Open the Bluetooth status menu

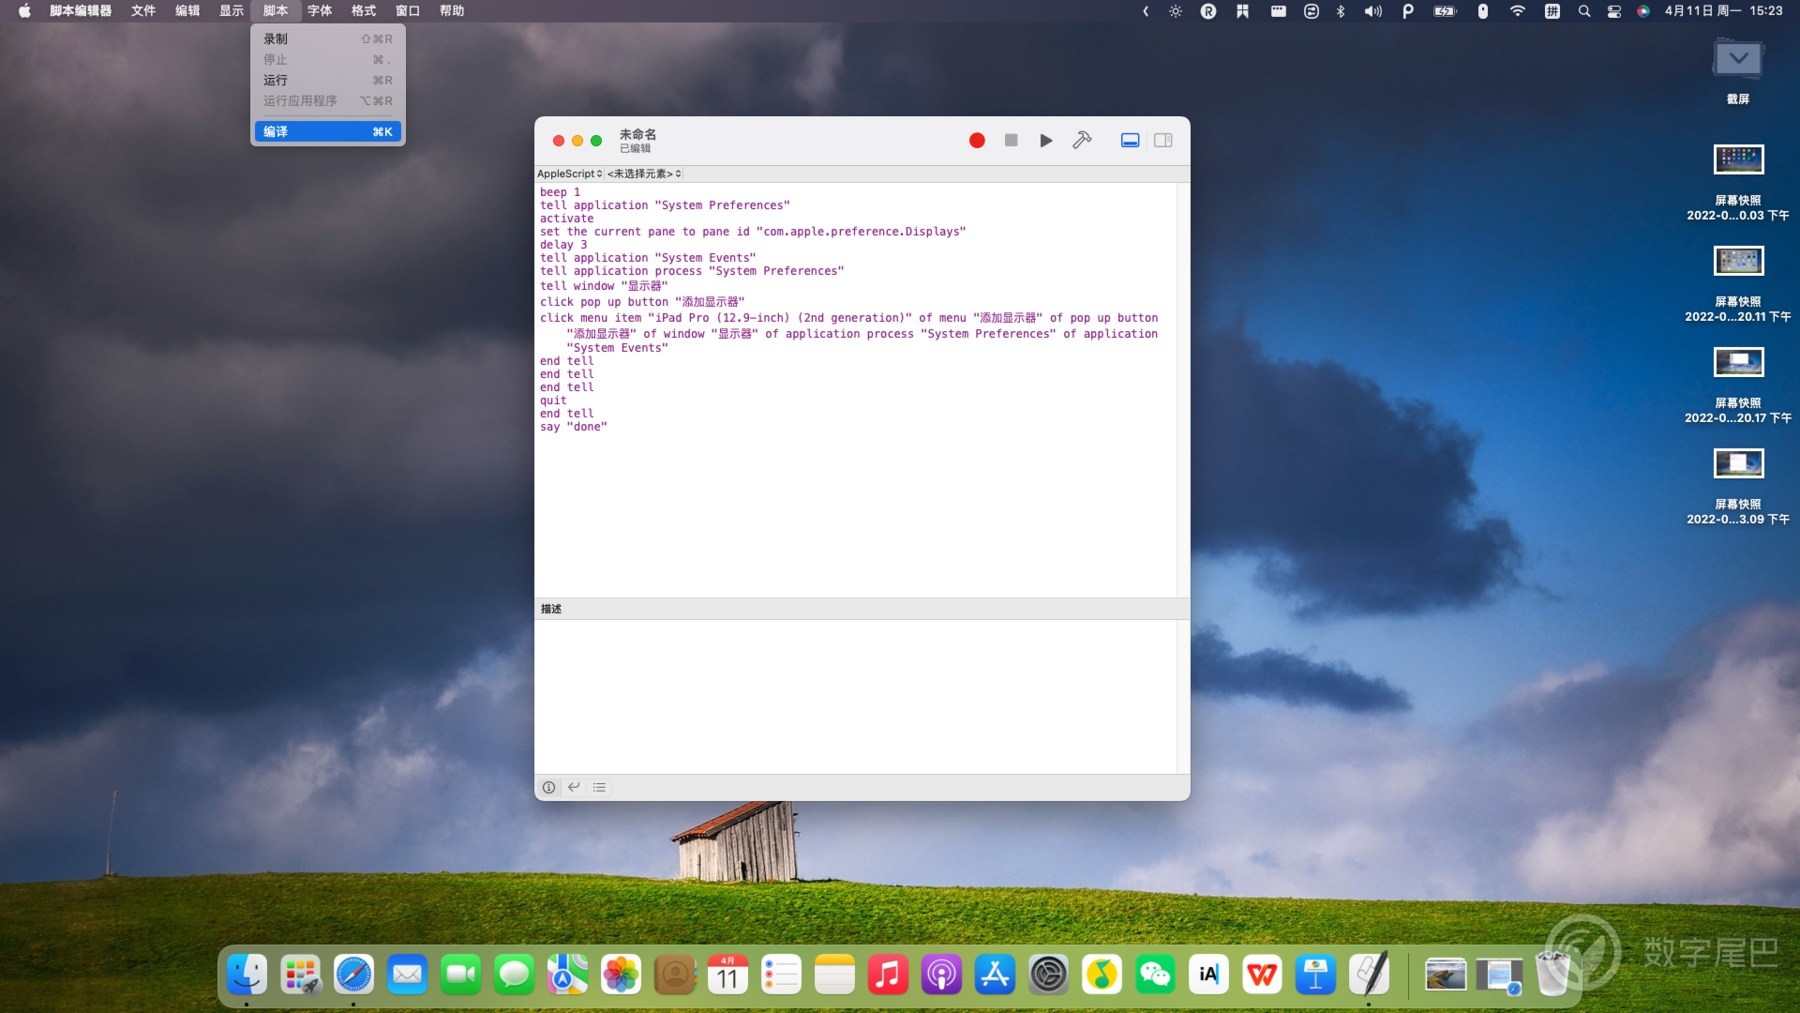pyautogui.click(x=1341, y=11)
